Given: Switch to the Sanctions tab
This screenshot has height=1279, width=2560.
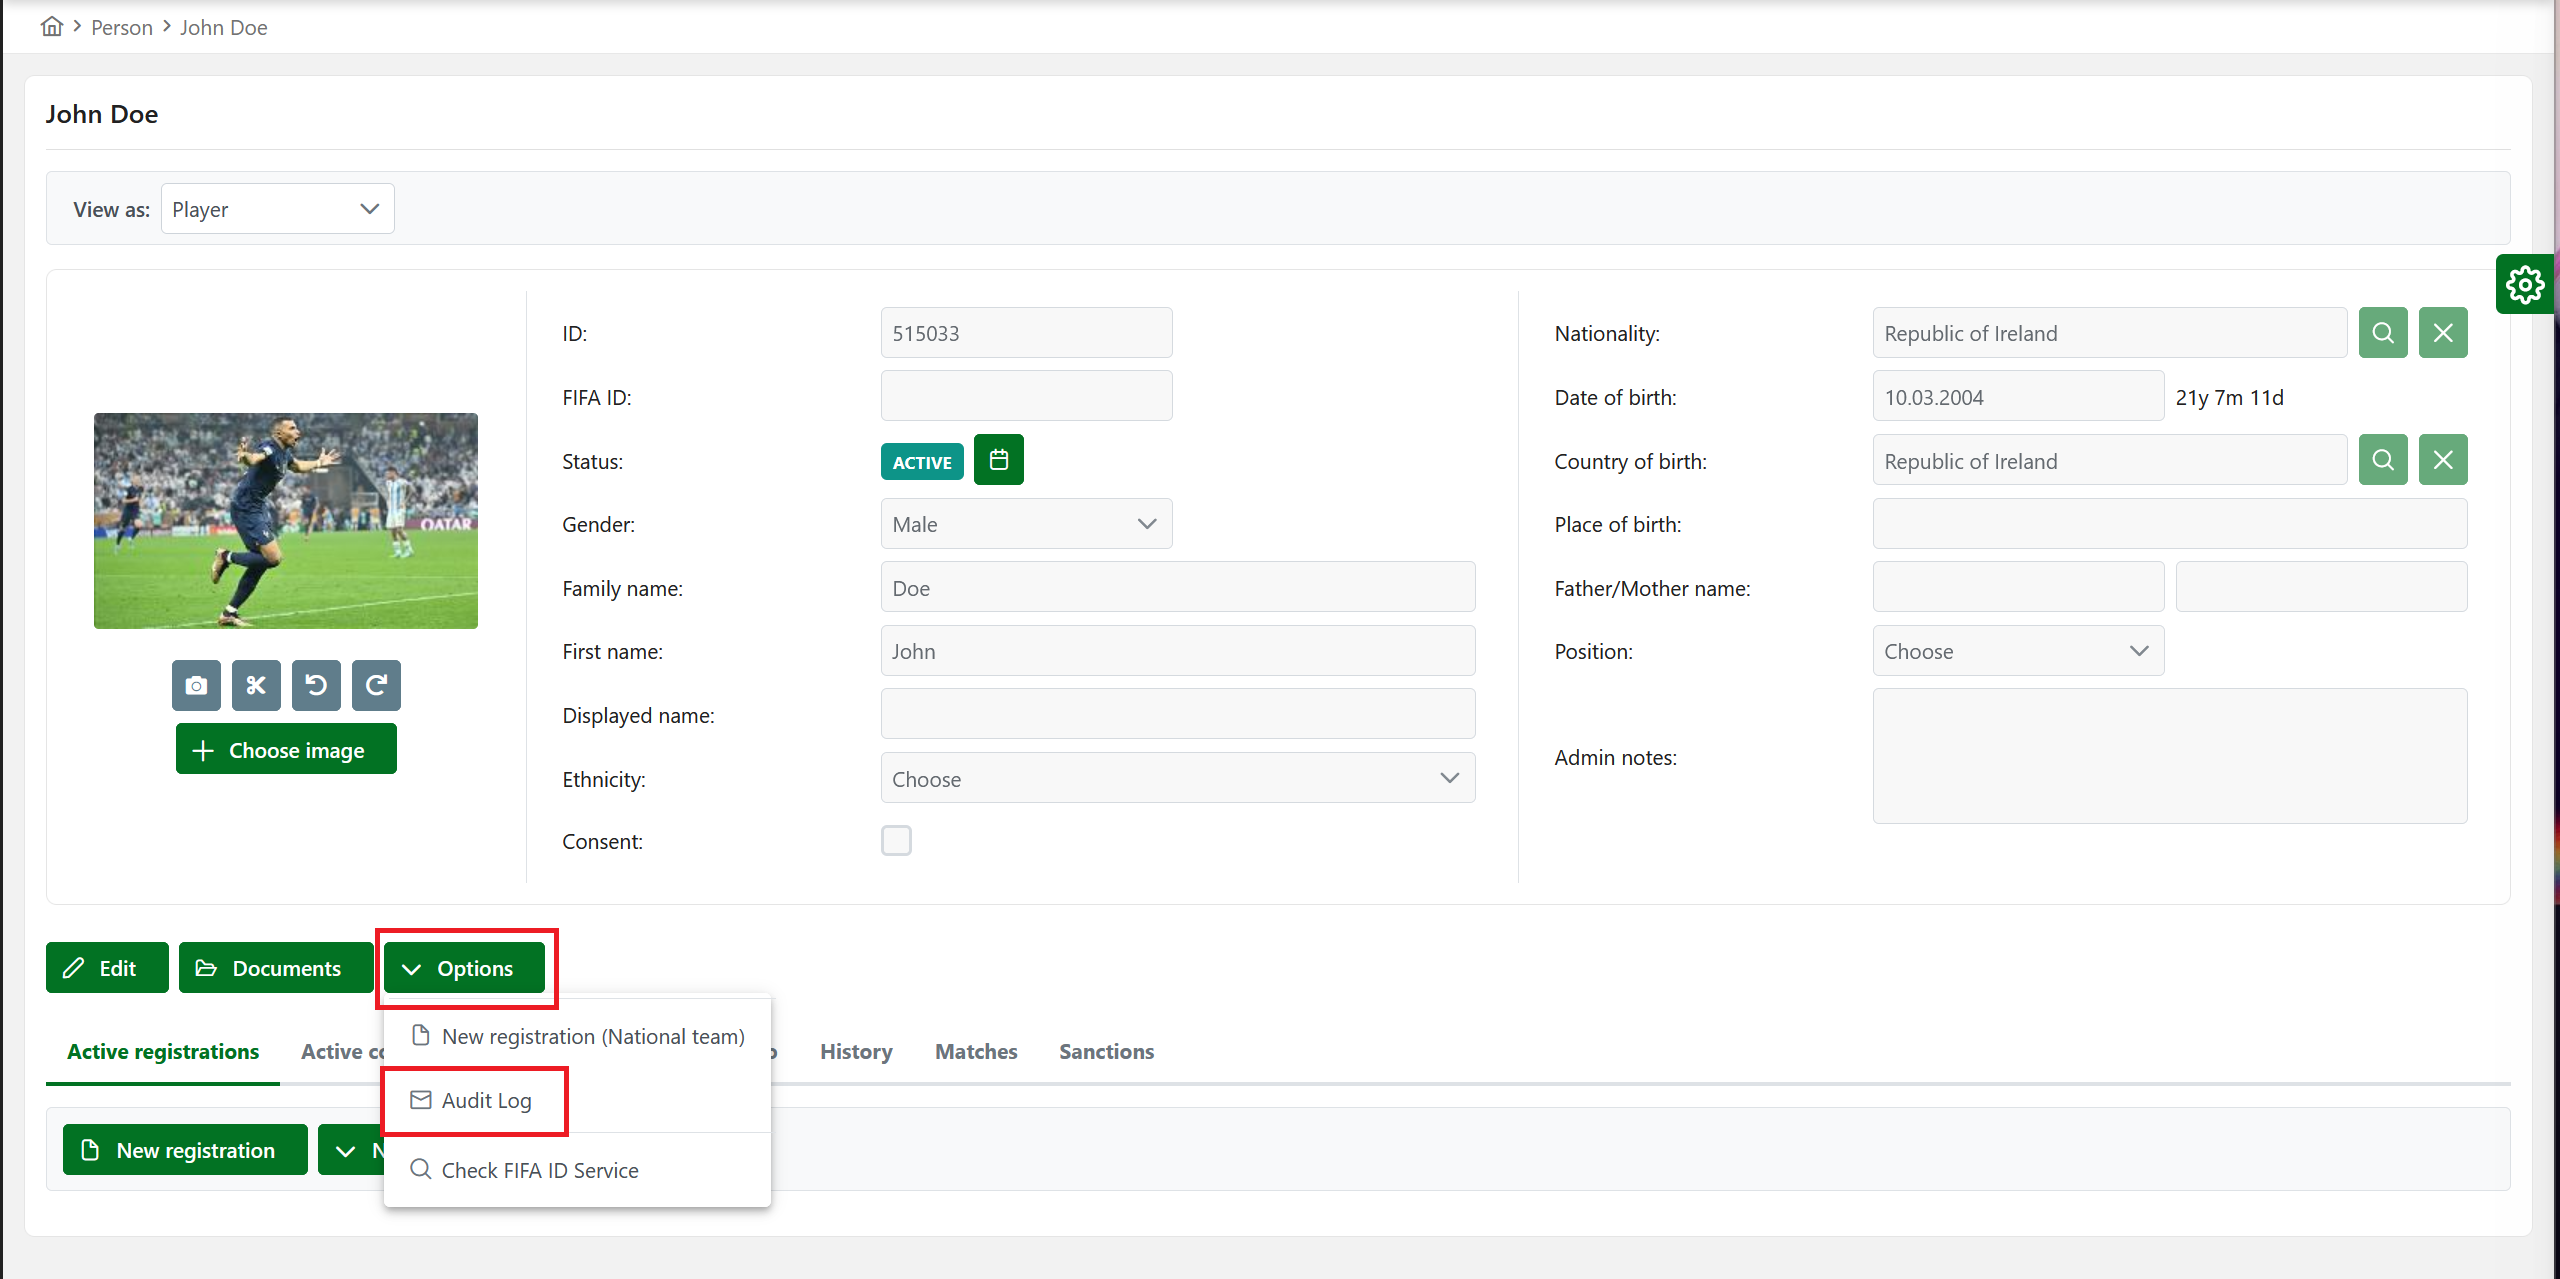Looking at the screenshot, I should 1106,1051.
